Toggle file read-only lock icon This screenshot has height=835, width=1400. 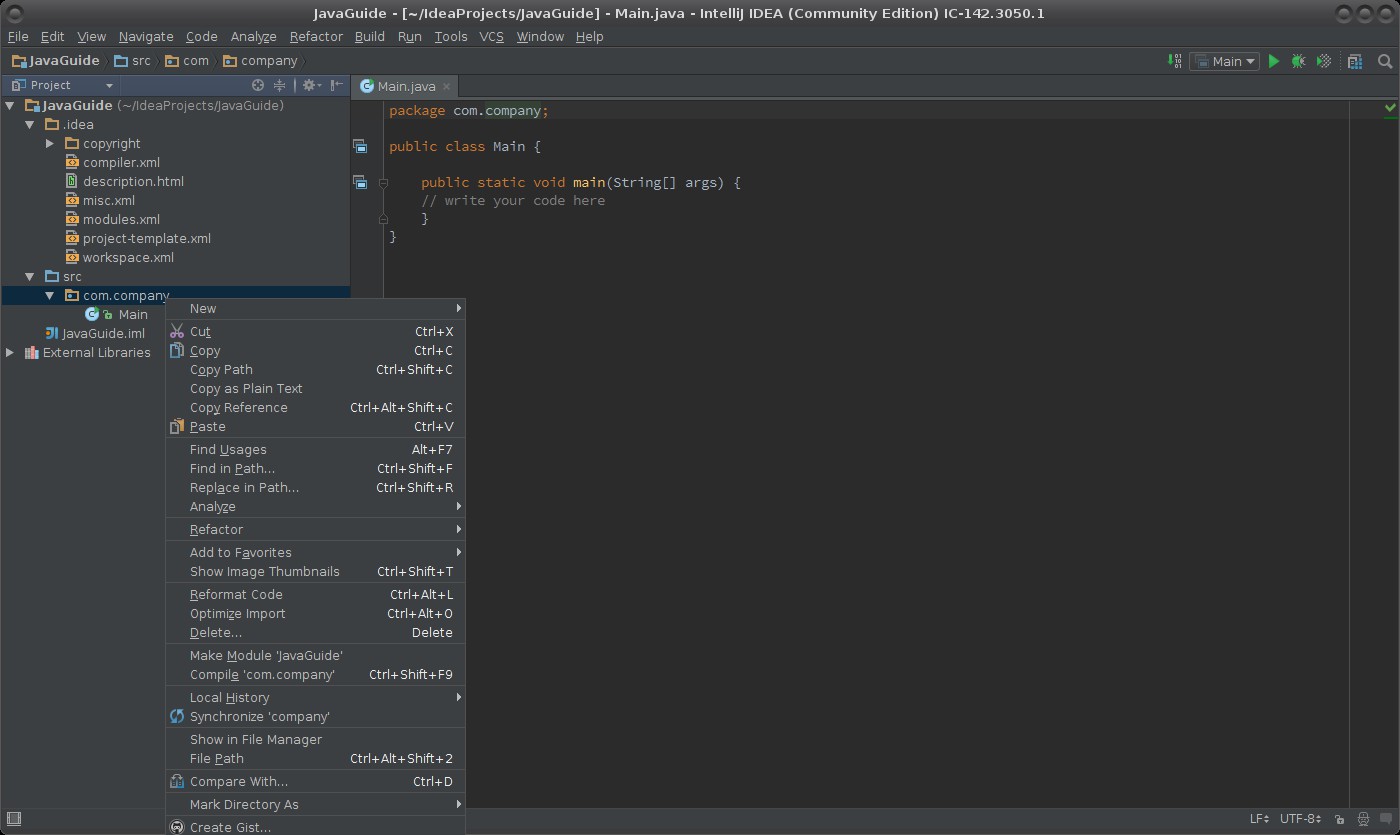pos(1339,819)
